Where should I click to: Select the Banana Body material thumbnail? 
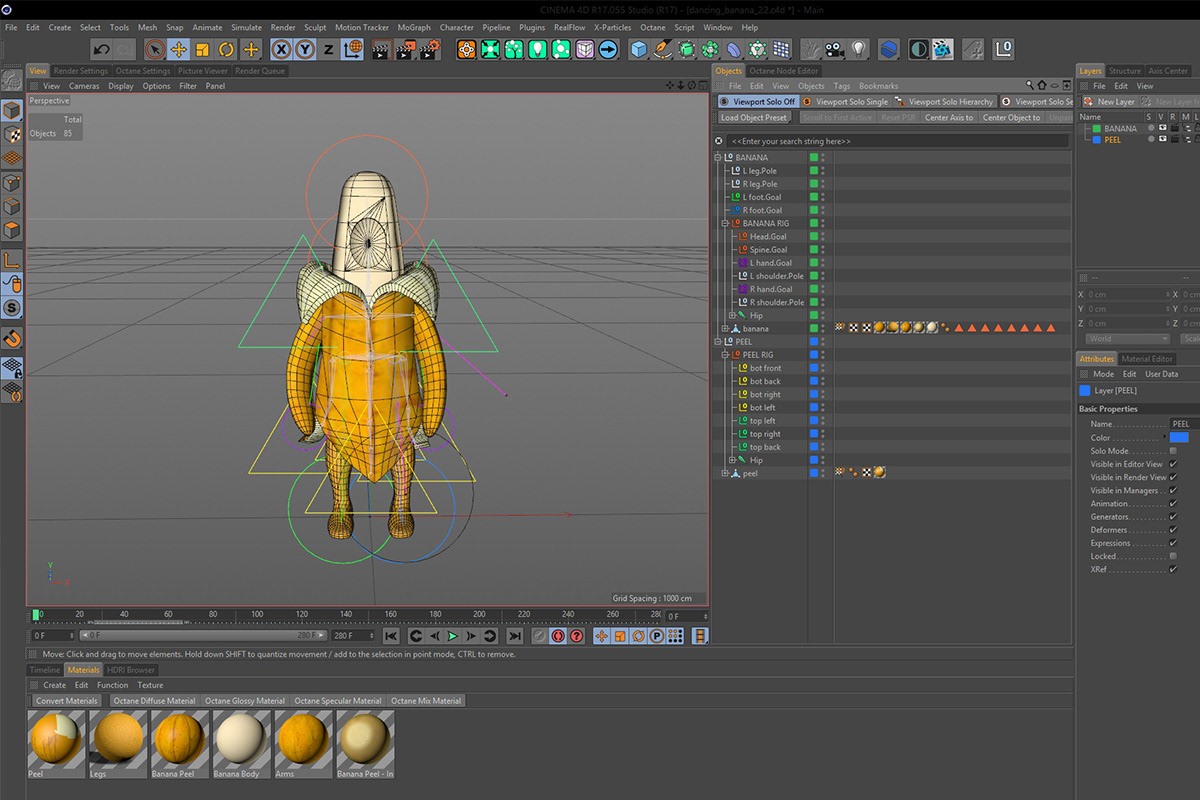[242, 743]
